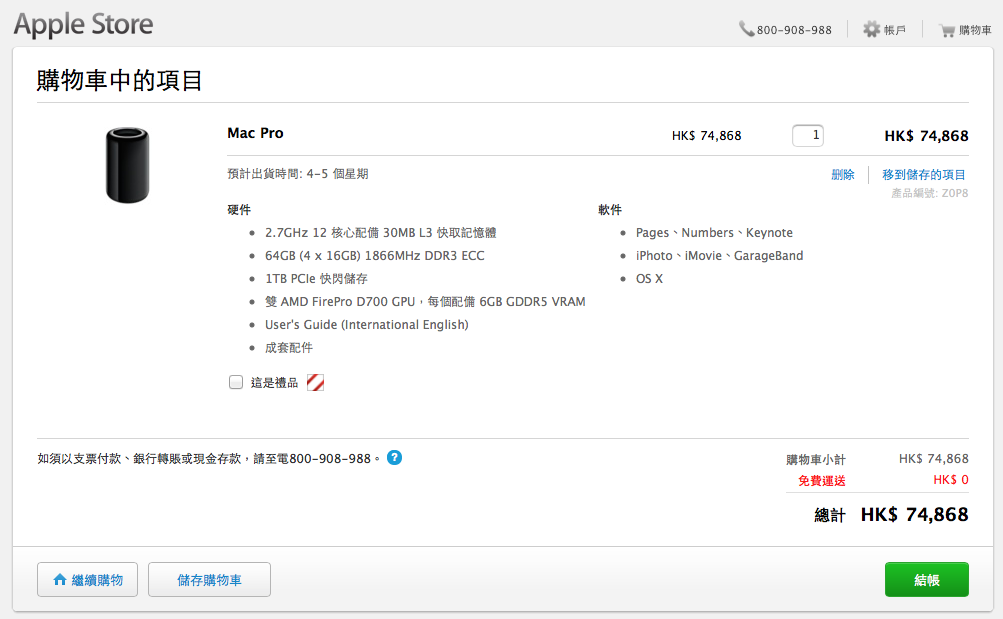Click the green 結帳 checkout button
This screenshot has height=619, width=1003.
927,579
